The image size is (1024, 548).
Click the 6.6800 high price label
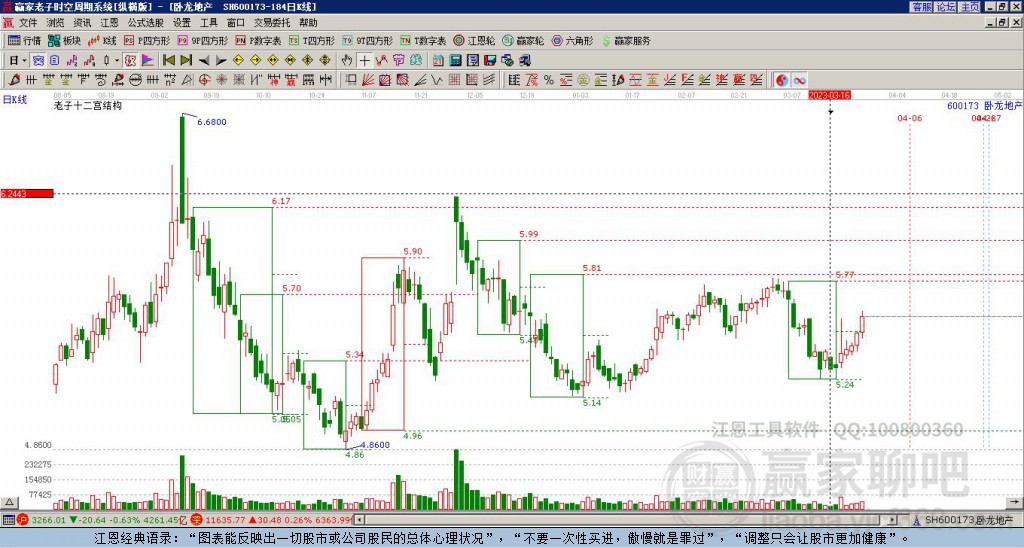pos(212,122)
